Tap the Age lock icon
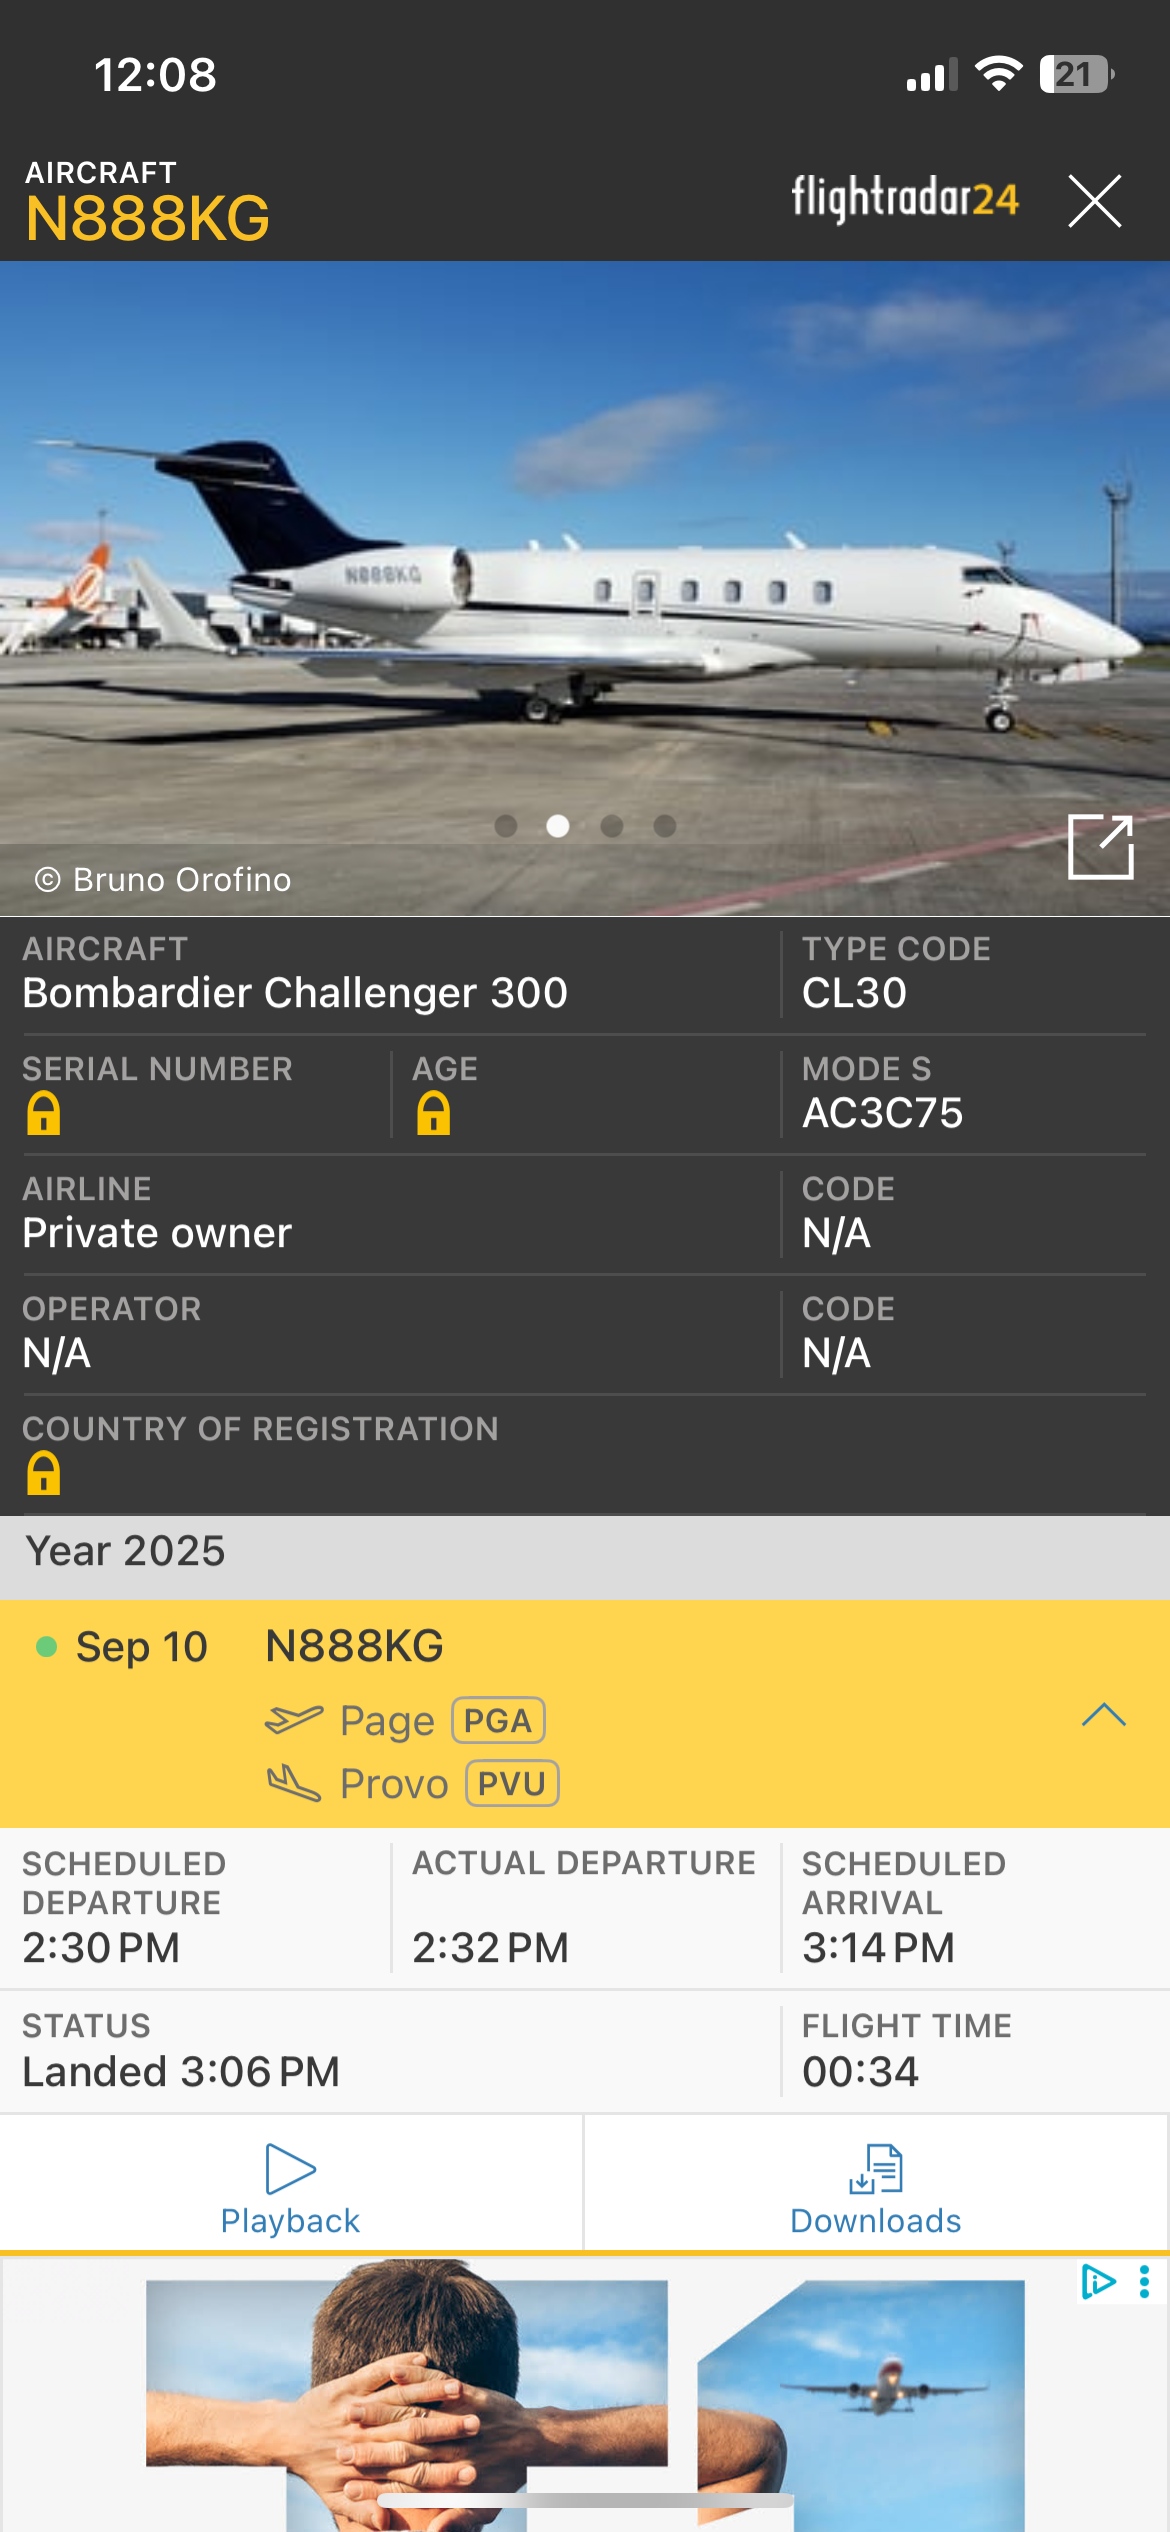 click(x=433, y=1113)
